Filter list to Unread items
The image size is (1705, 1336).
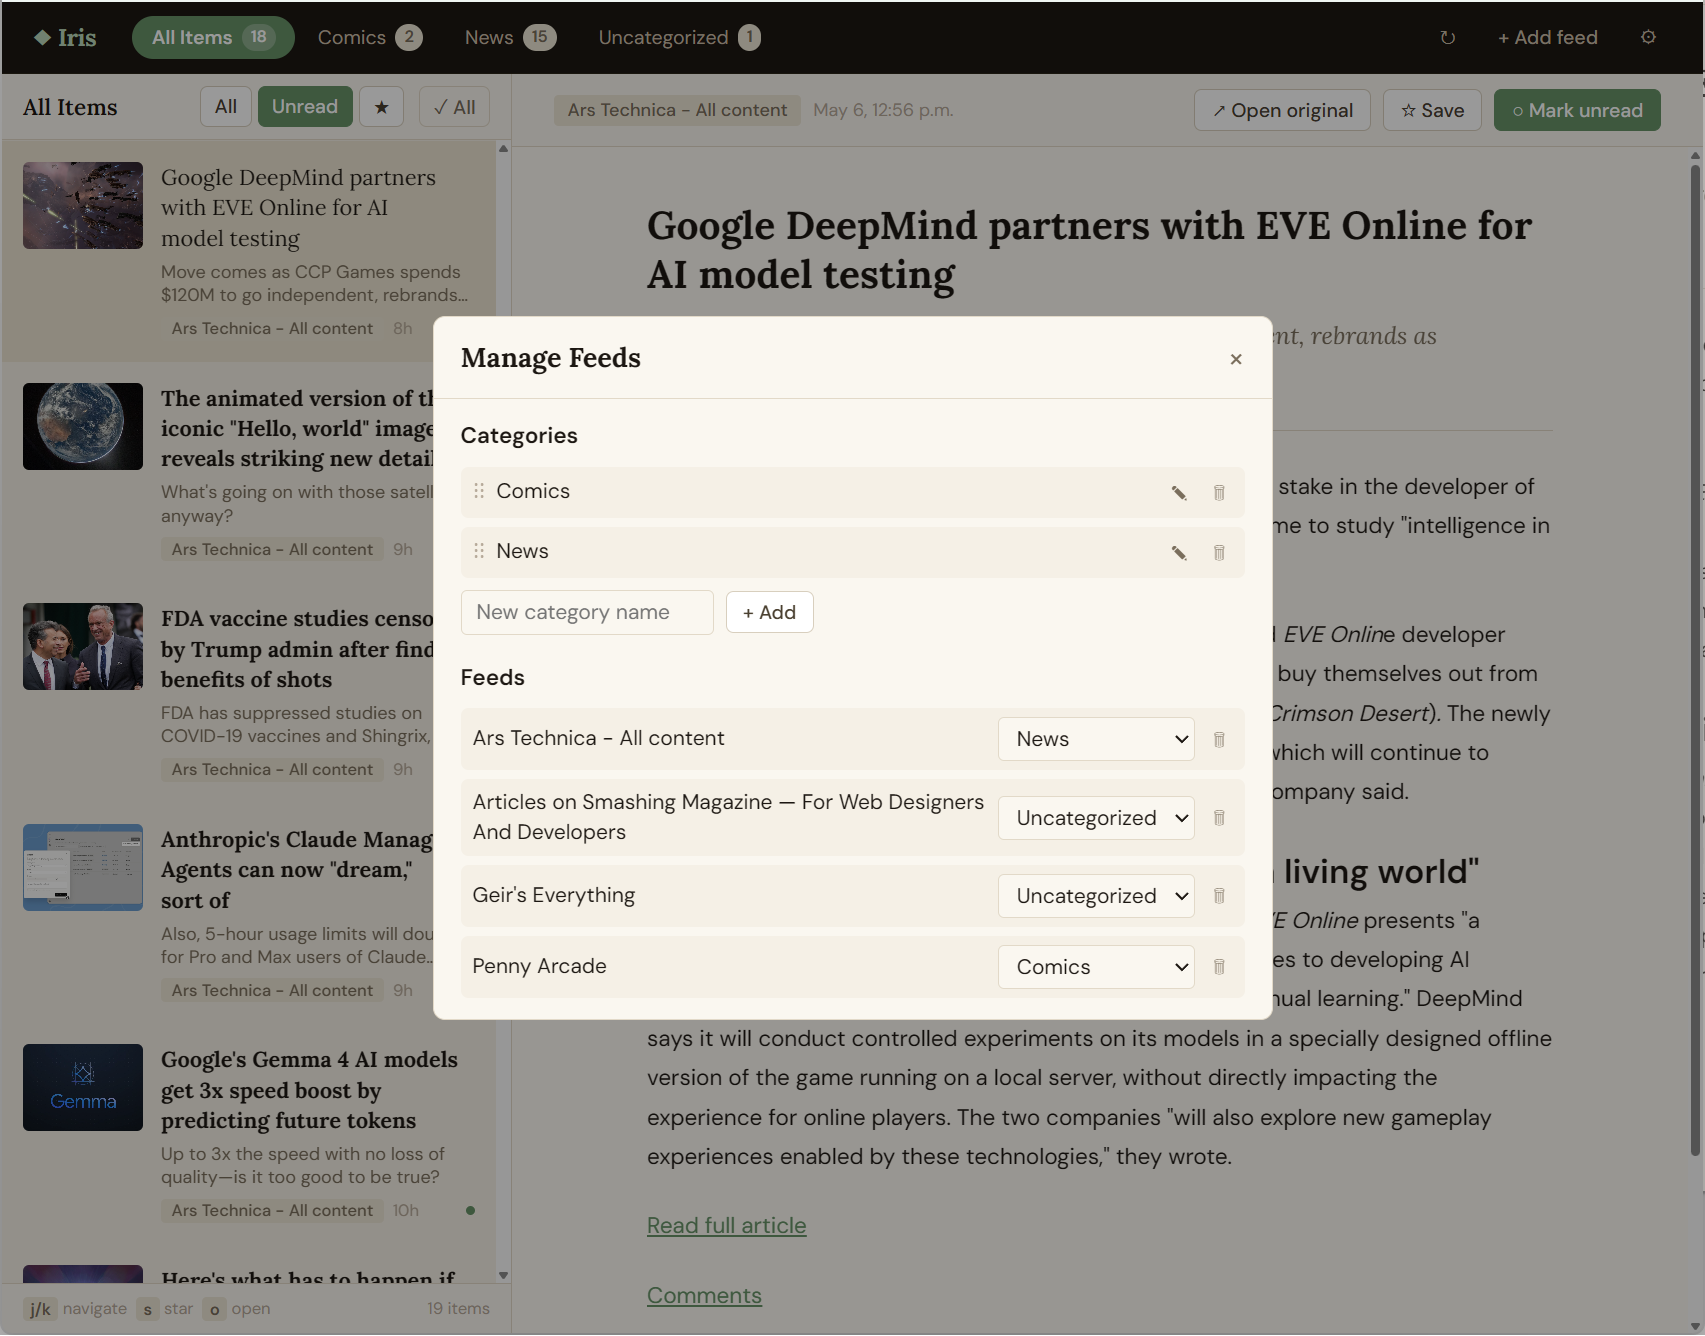pyautogui.click(x=305, y=107)
